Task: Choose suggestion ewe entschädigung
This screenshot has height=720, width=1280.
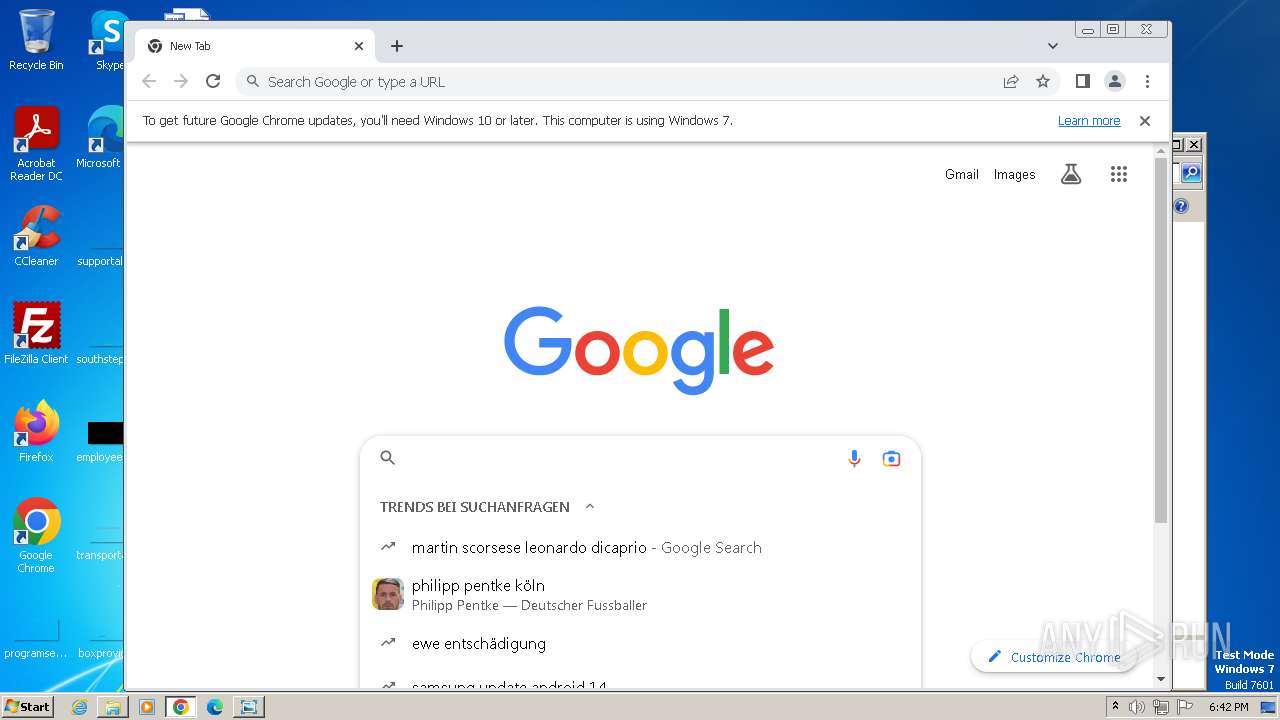Action: point(640,643)
